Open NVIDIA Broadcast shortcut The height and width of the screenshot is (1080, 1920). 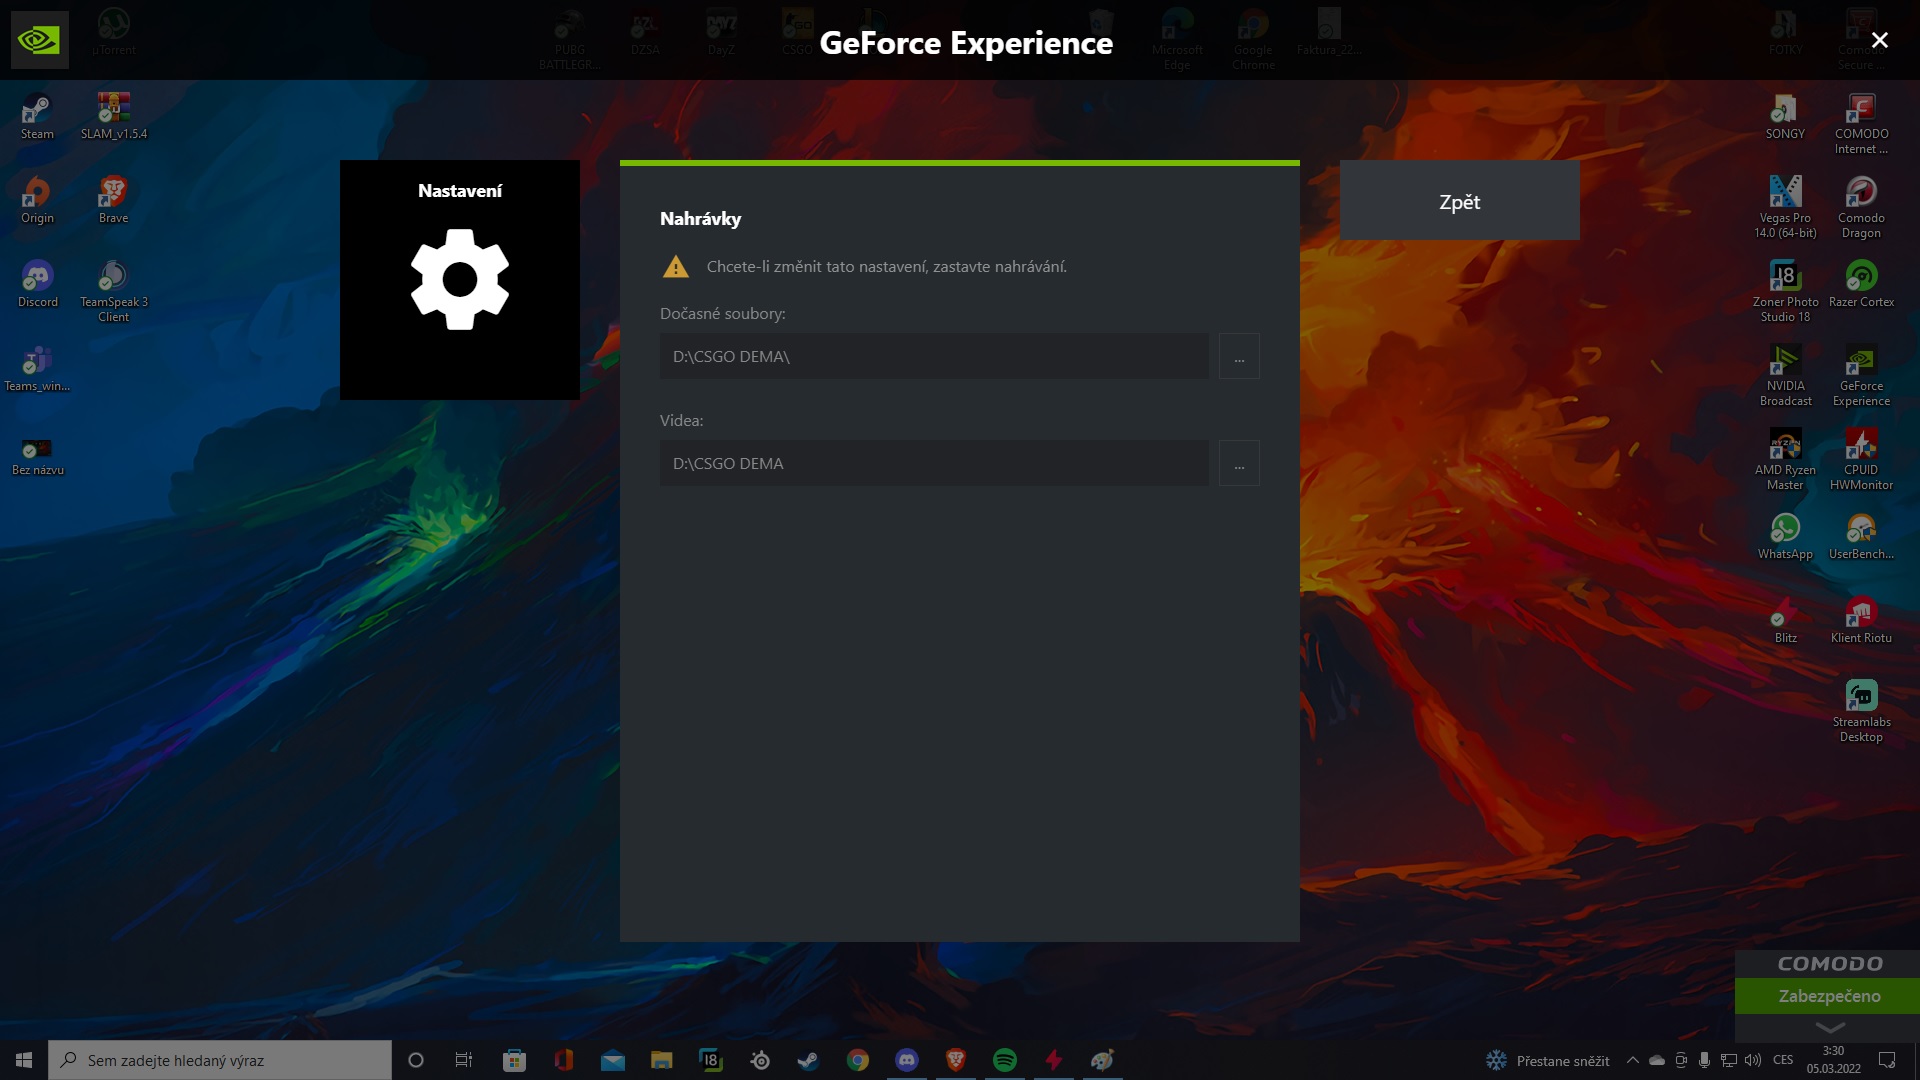(1785, 375)
